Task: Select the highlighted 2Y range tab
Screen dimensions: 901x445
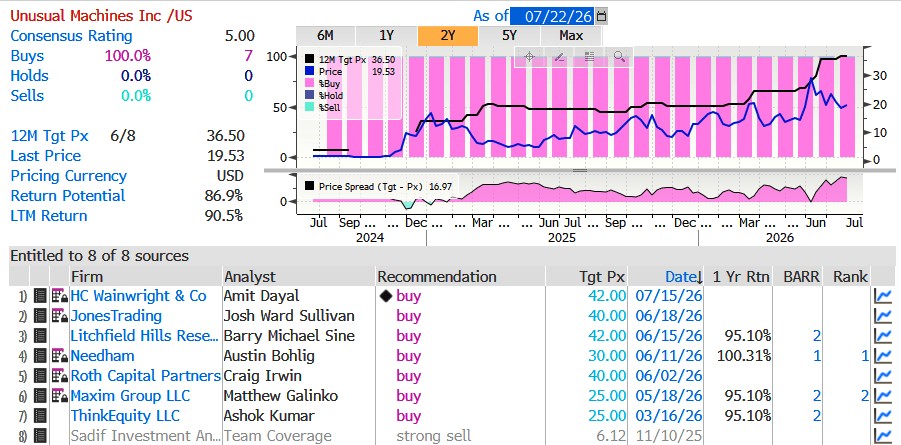Action: click(x=448, y=36)
